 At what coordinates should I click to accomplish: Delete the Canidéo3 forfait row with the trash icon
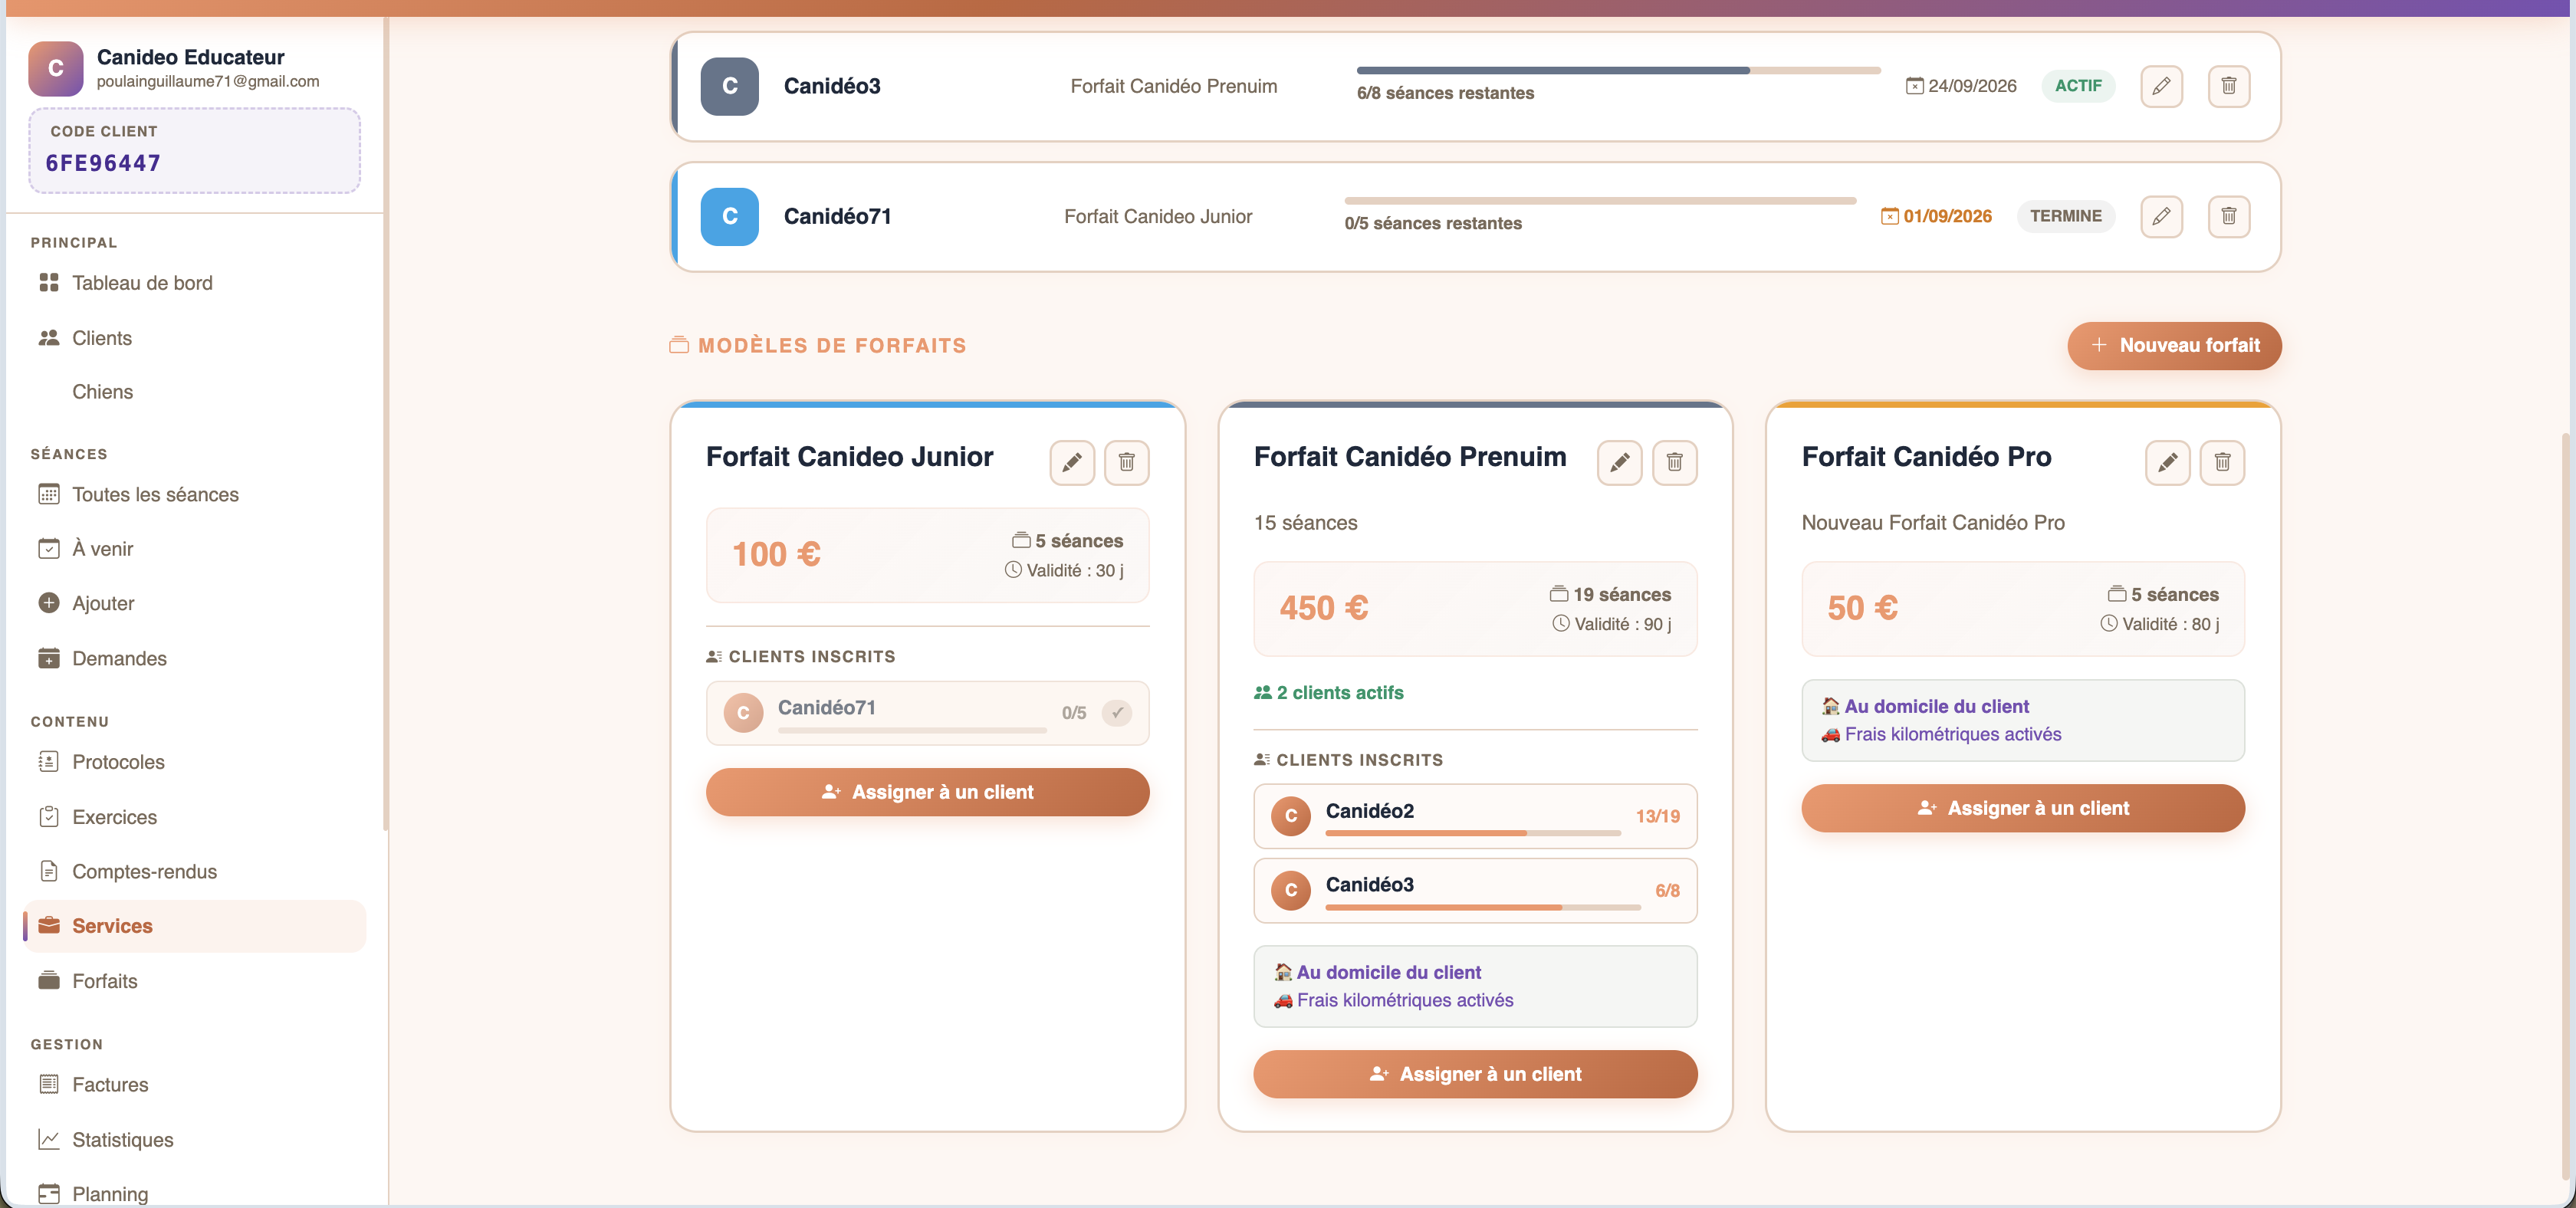point(2228,86)
